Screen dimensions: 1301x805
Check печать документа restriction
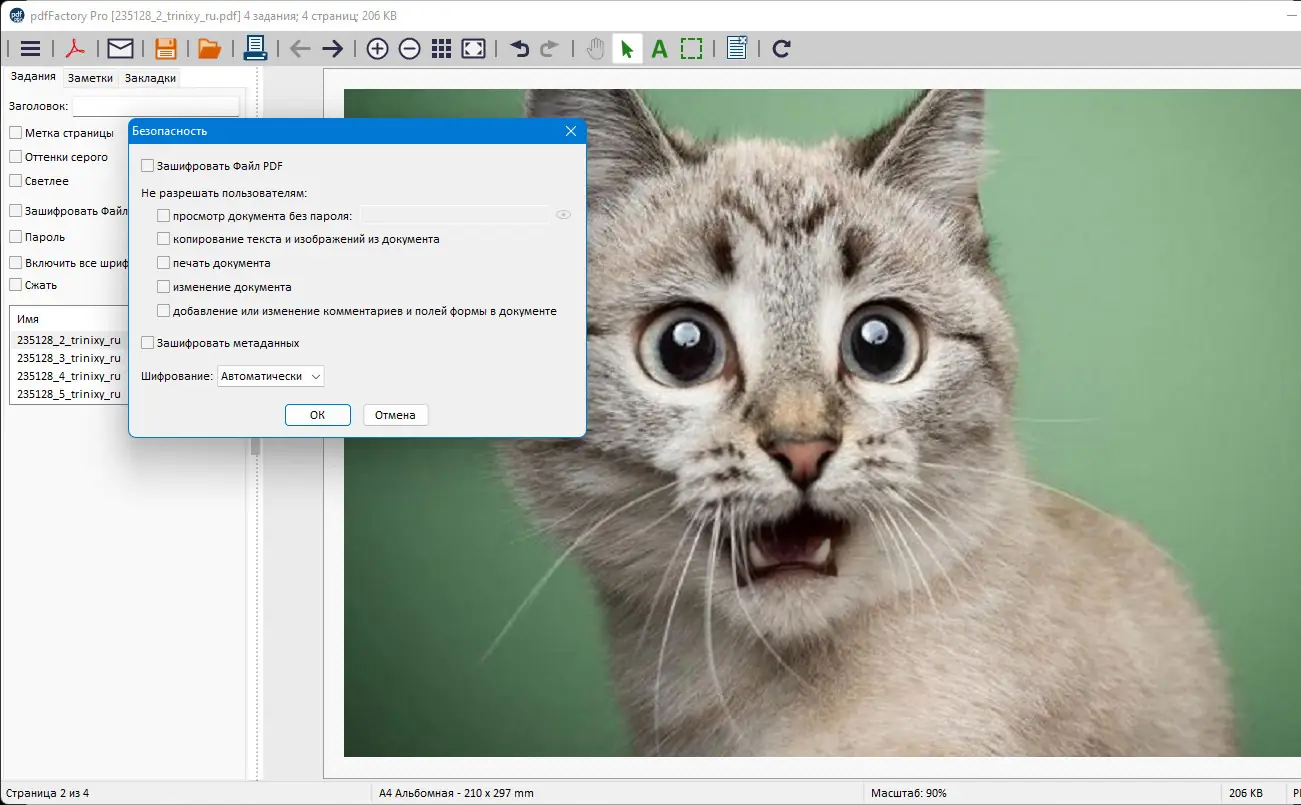[164, 263]
